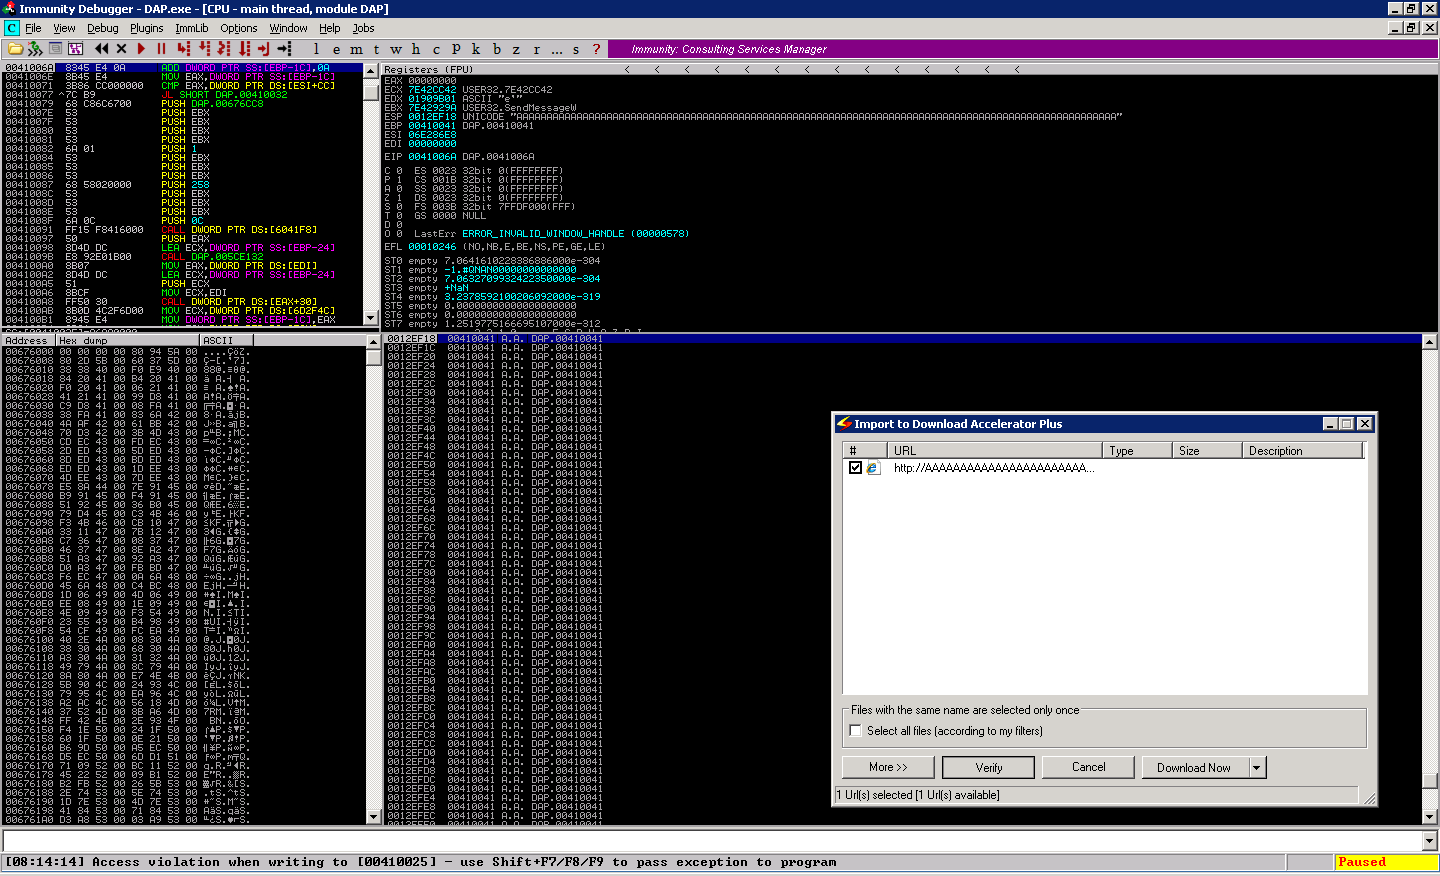The width and height of the screenshot is (1440, 876).
Task: Click the Step into toolbar icon
Action: [183, 49]
